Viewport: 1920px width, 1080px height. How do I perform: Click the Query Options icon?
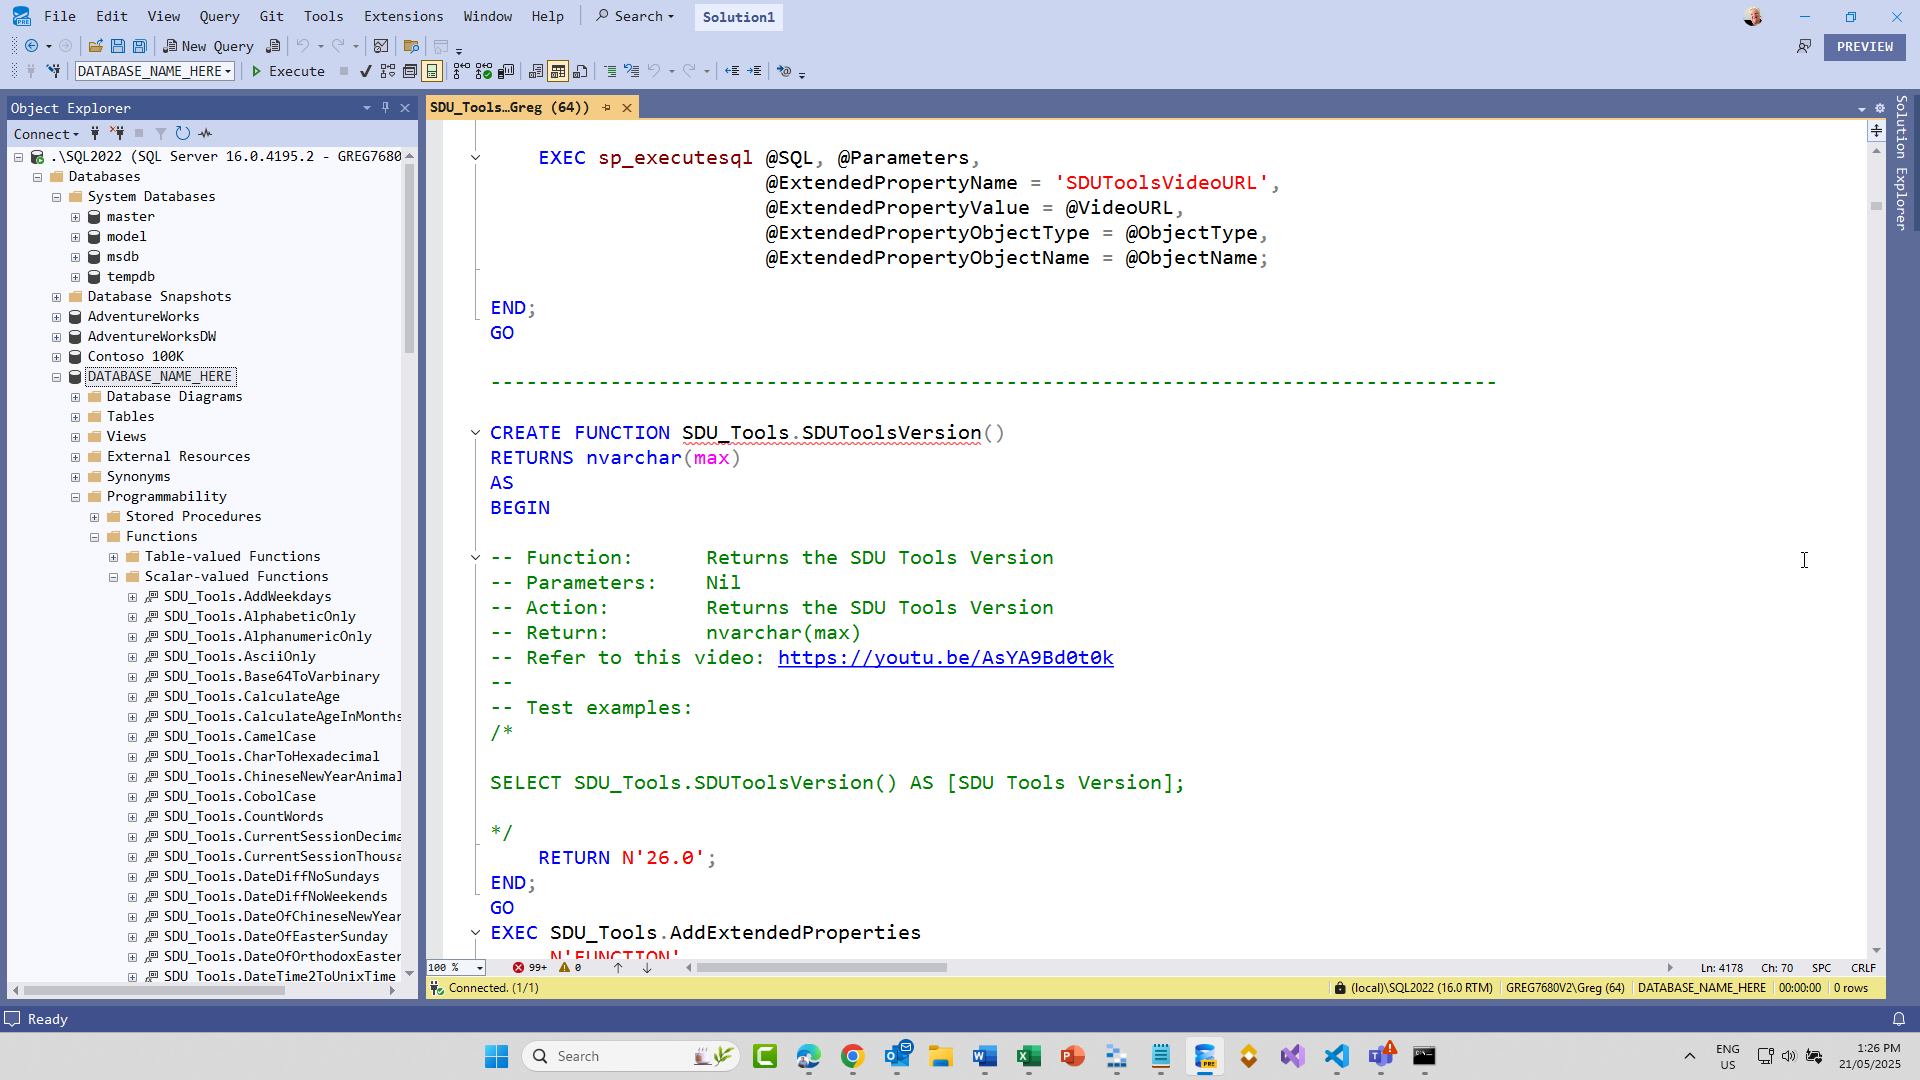tap(410, 71)
